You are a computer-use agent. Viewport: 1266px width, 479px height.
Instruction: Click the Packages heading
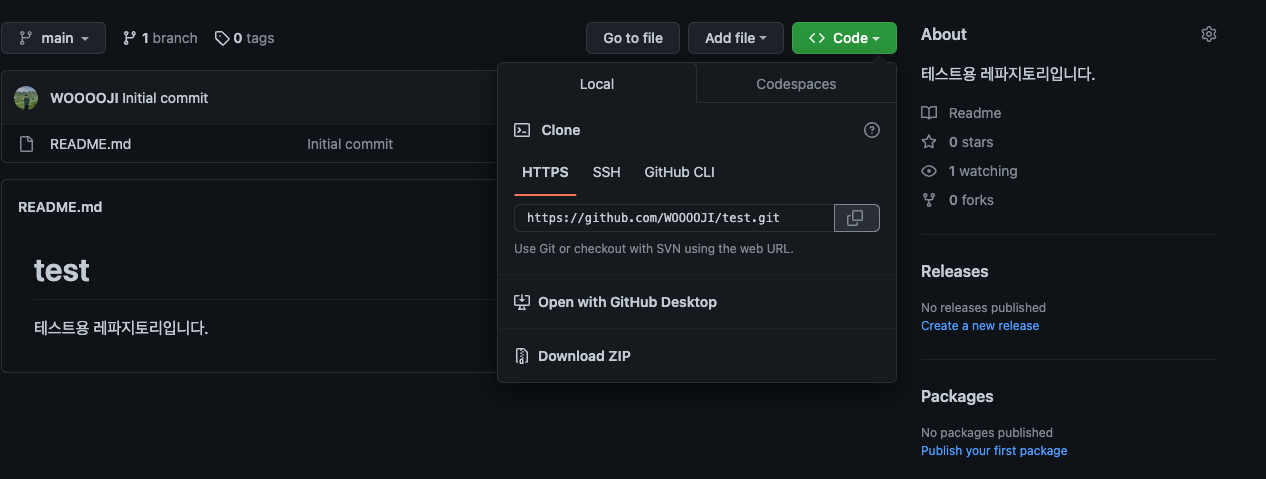[x=957, y=396]
